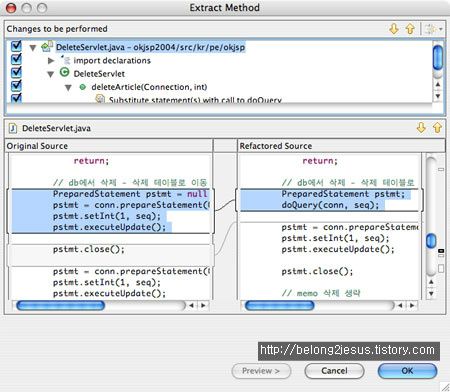This screenshot has width=450, height=392.
Task: Click the Original Source horizontal scrollbar thumb
Action: (61, 305)
